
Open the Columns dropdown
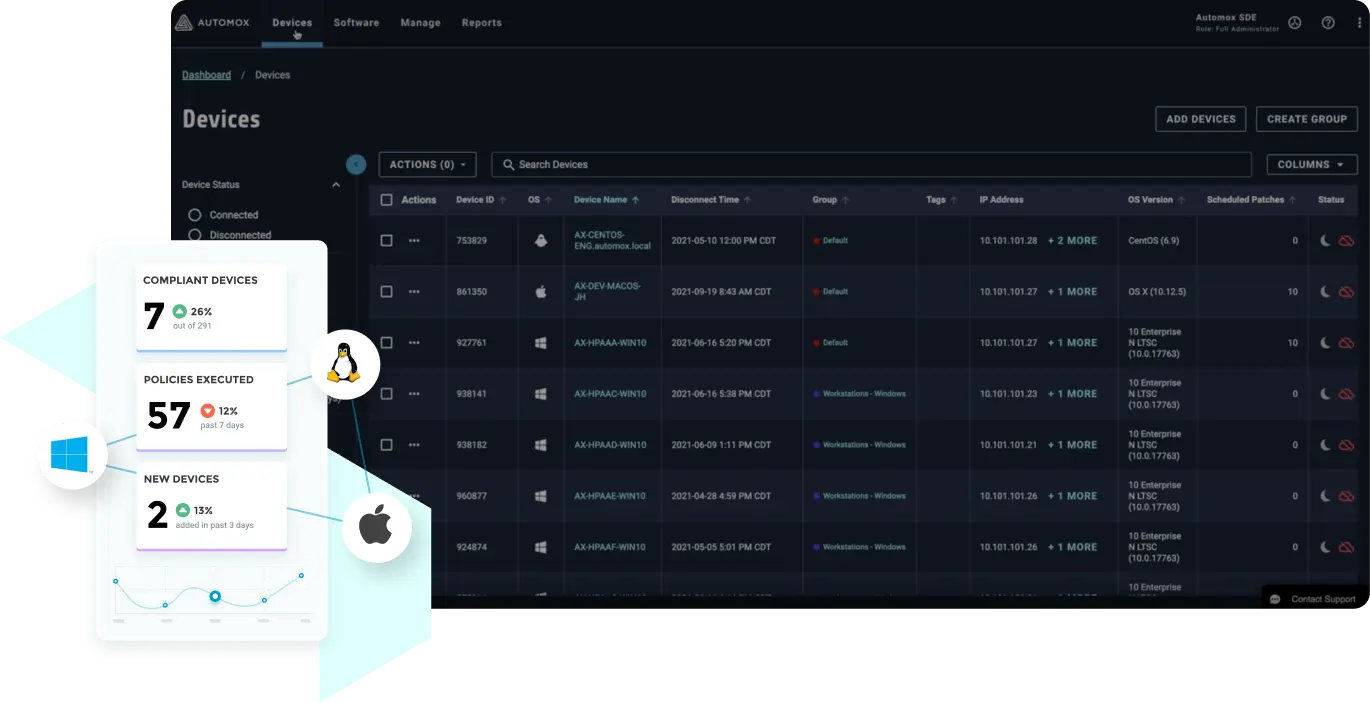1311,165
